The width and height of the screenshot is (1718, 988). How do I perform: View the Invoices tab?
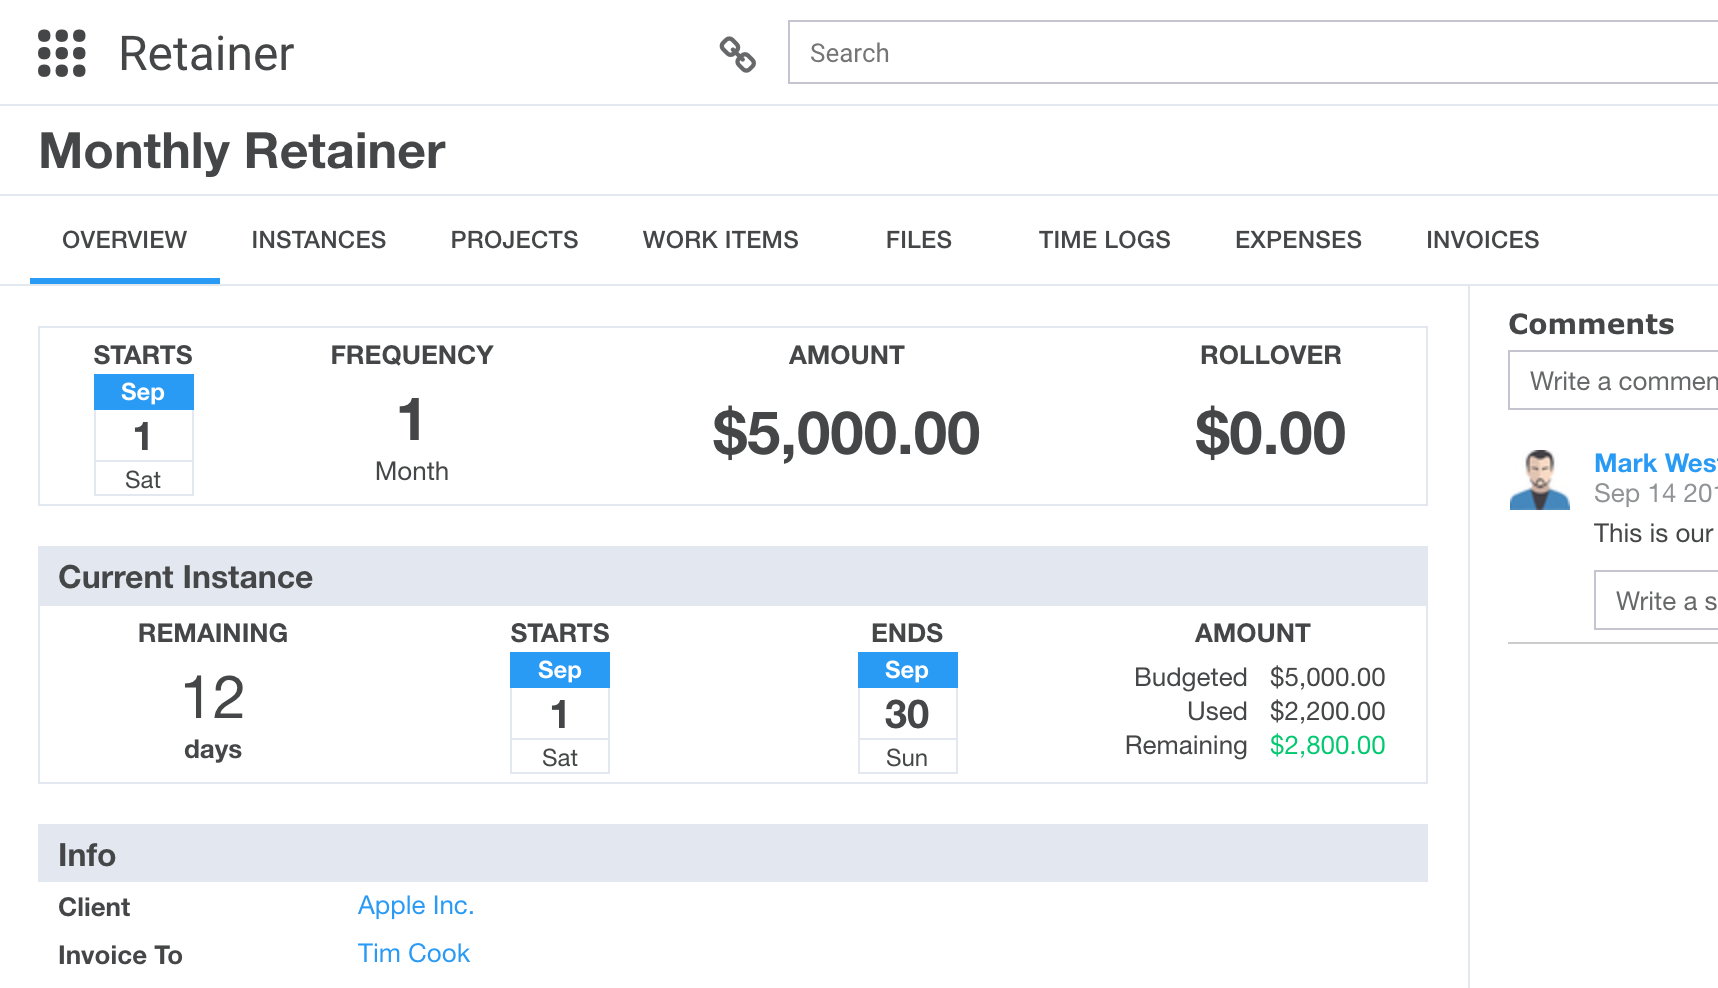tap(1482, 240)
